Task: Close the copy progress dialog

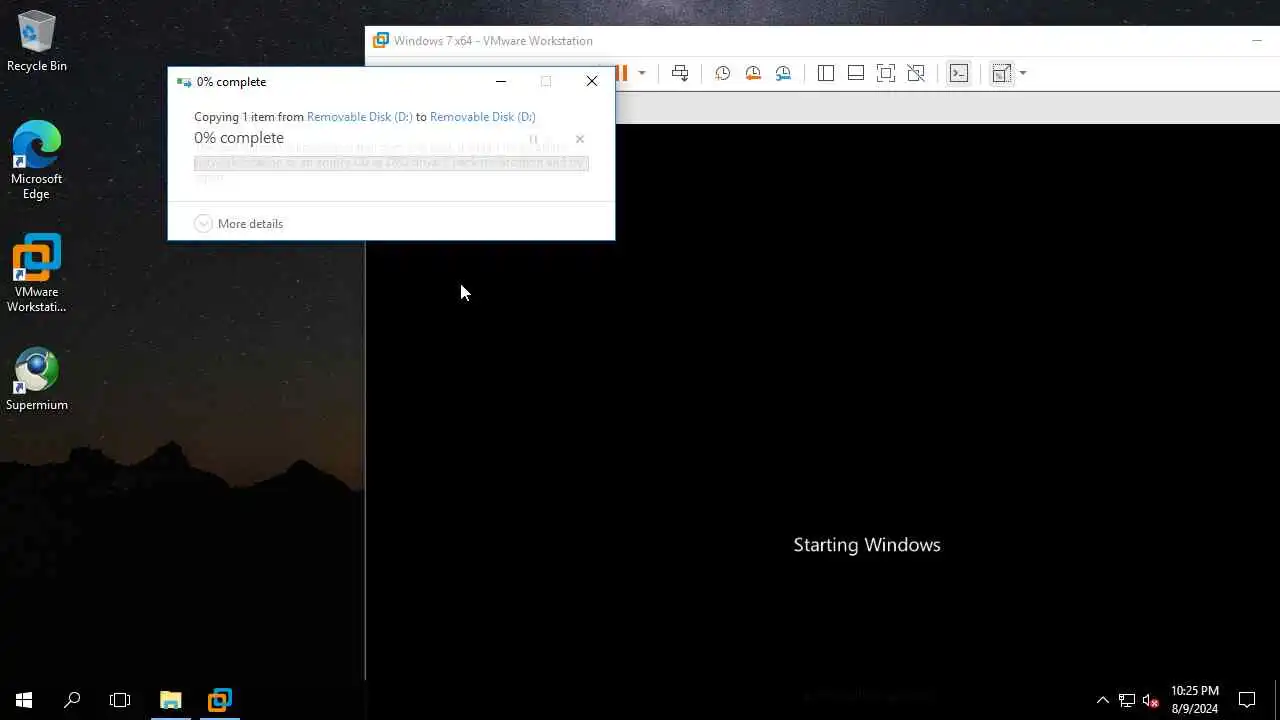Action: coord(592,81)
